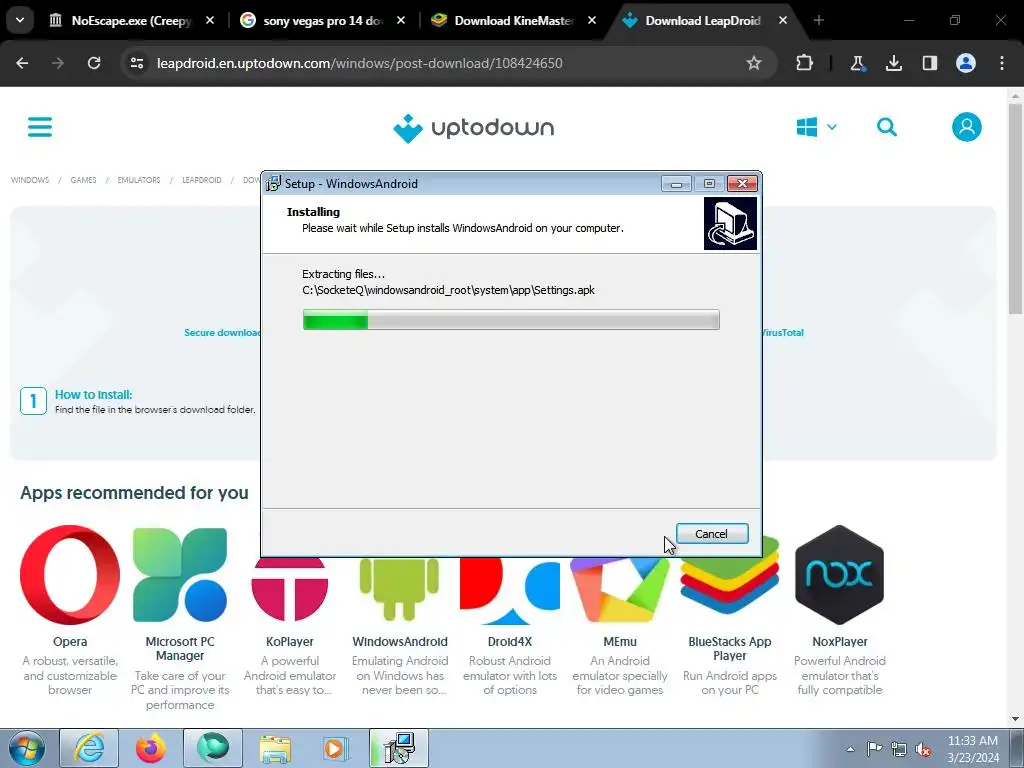1024x768 pixels.
Task: Open the MEmu app icon
Action: coord(620,588)
